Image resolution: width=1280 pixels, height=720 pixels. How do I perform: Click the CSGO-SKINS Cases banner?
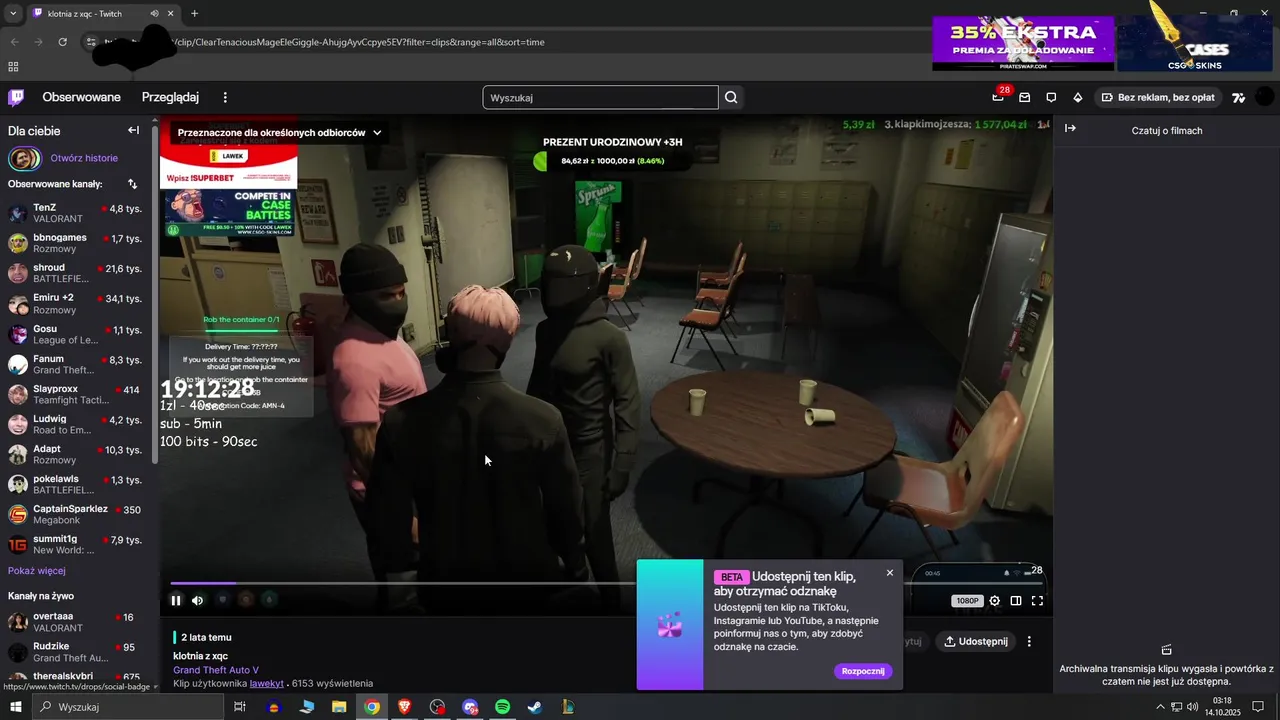pyautogui.click(x=1195, y=43)
